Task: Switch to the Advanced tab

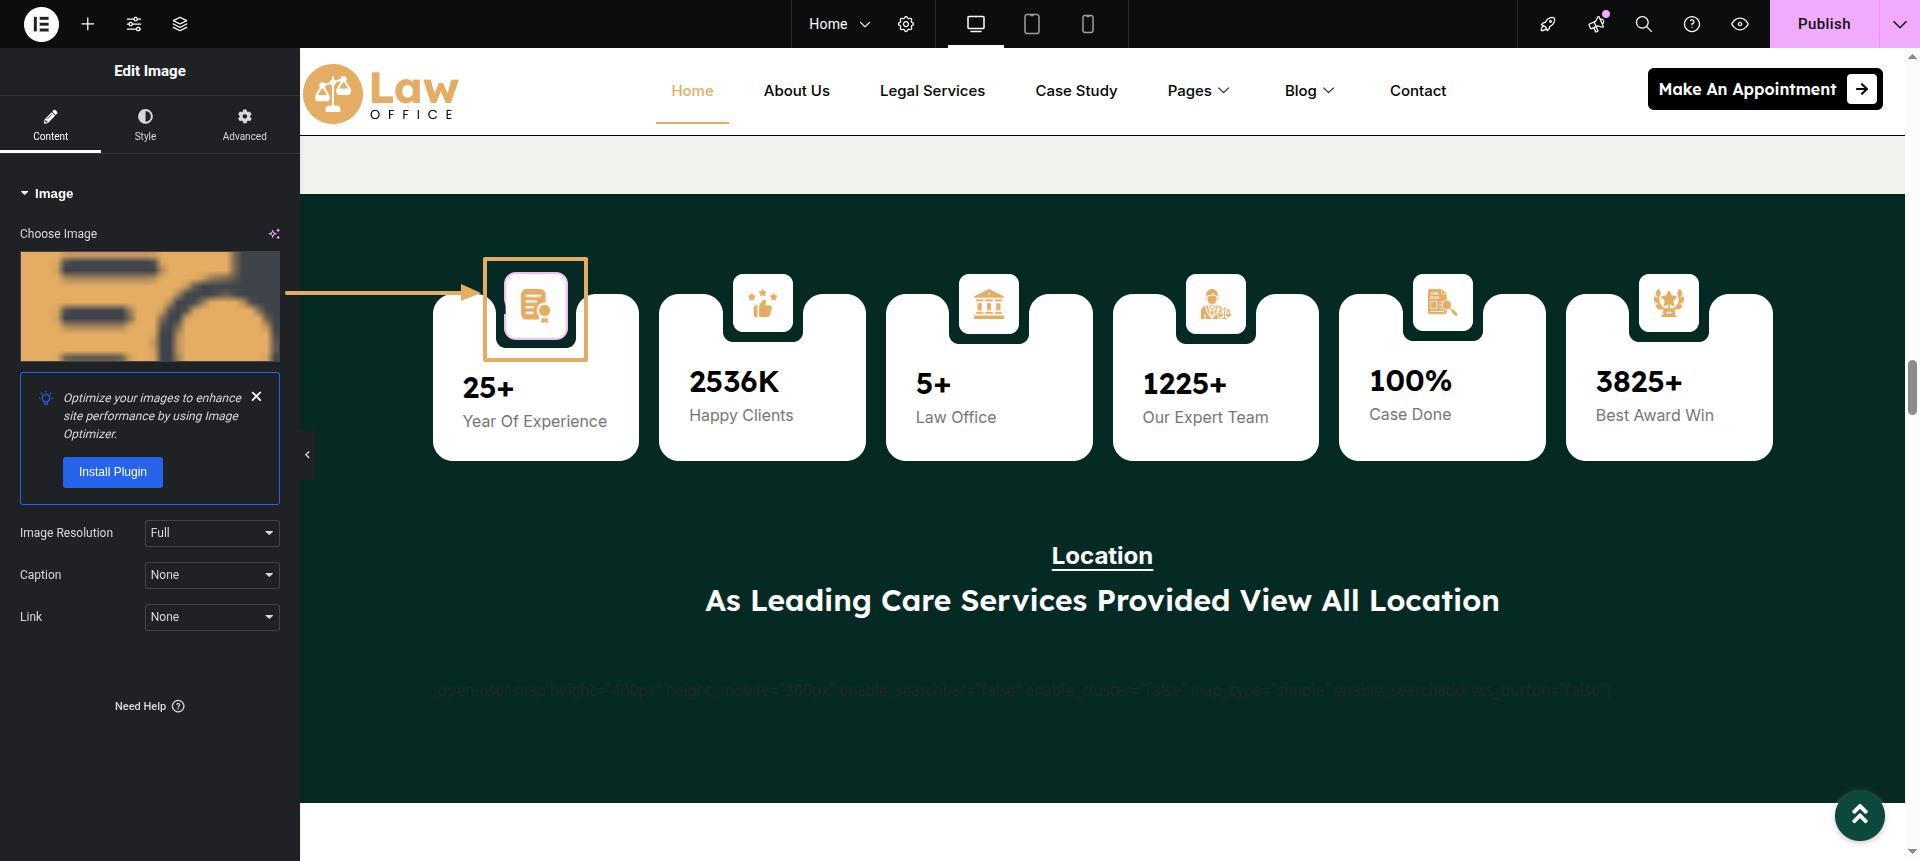Action: coord(244,124)
